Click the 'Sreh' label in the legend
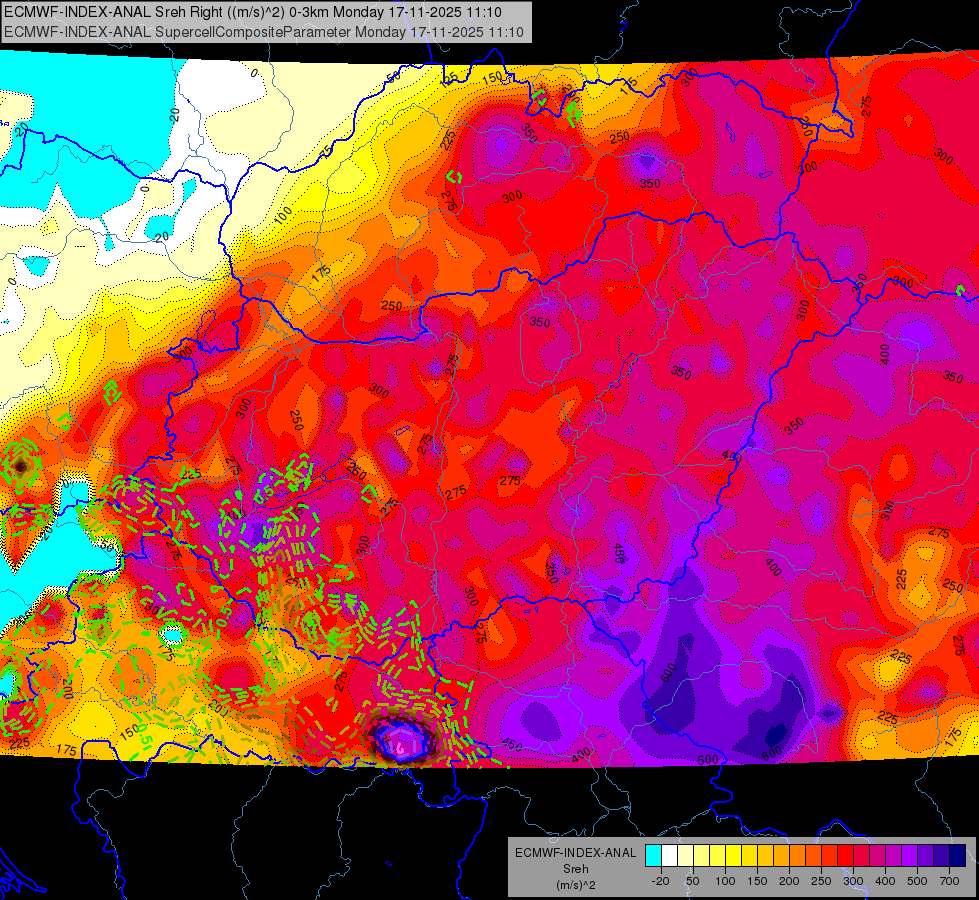This screenshot has width=979, height=900. pyautogui.click(x=575, y=869)
